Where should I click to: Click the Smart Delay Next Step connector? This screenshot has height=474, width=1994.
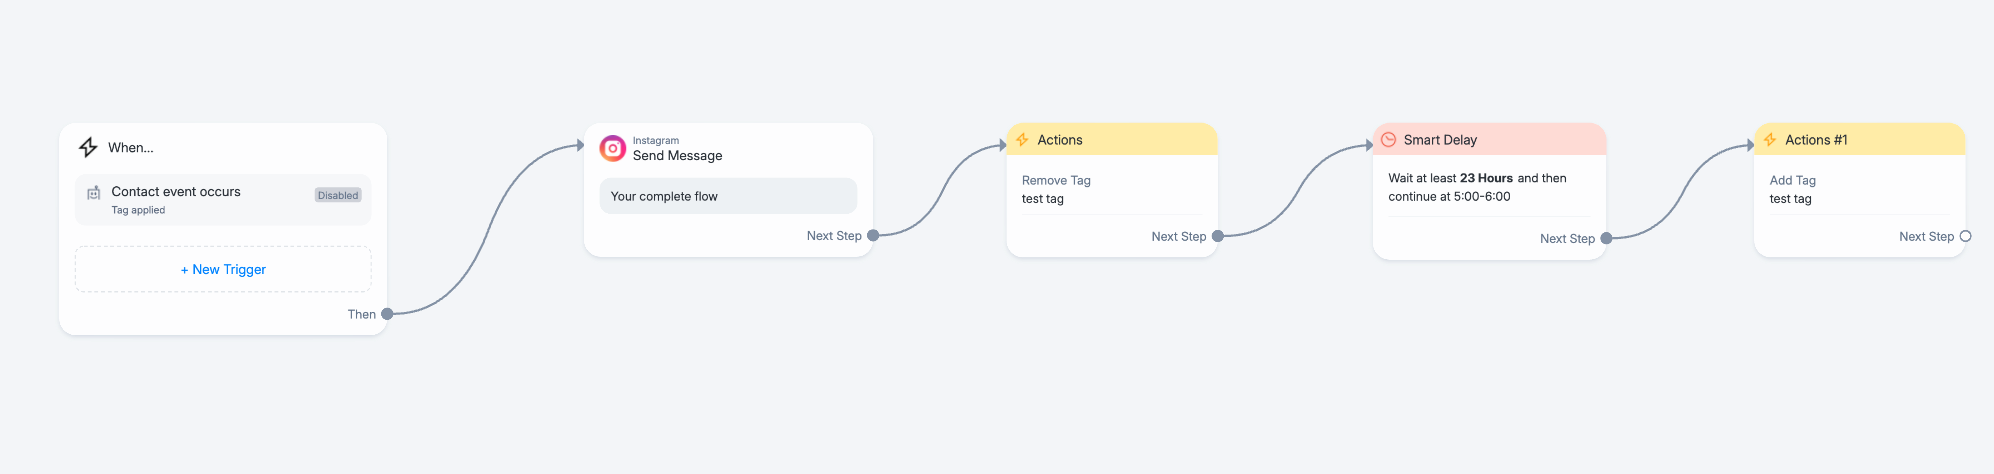(1606, 238)
